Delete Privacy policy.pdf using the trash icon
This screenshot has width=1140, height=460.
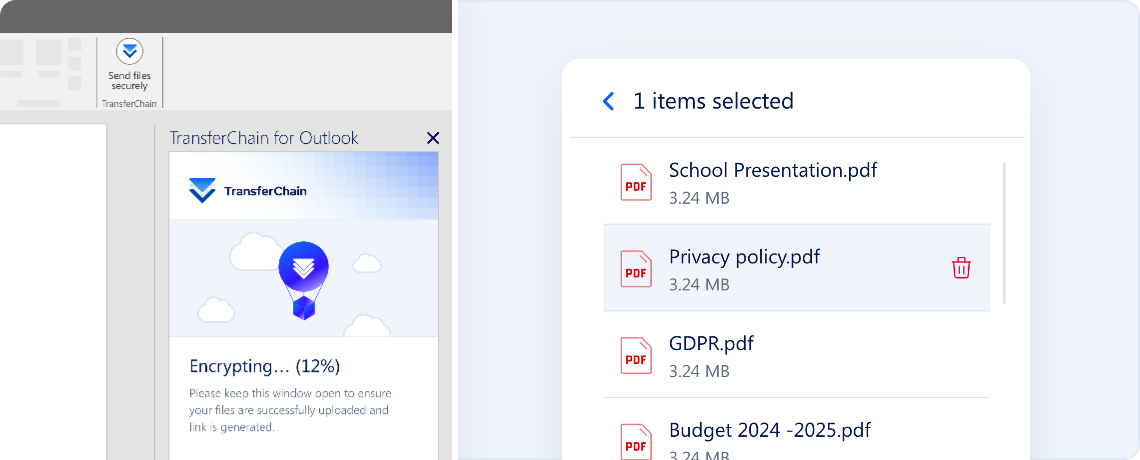coord(961,268)
